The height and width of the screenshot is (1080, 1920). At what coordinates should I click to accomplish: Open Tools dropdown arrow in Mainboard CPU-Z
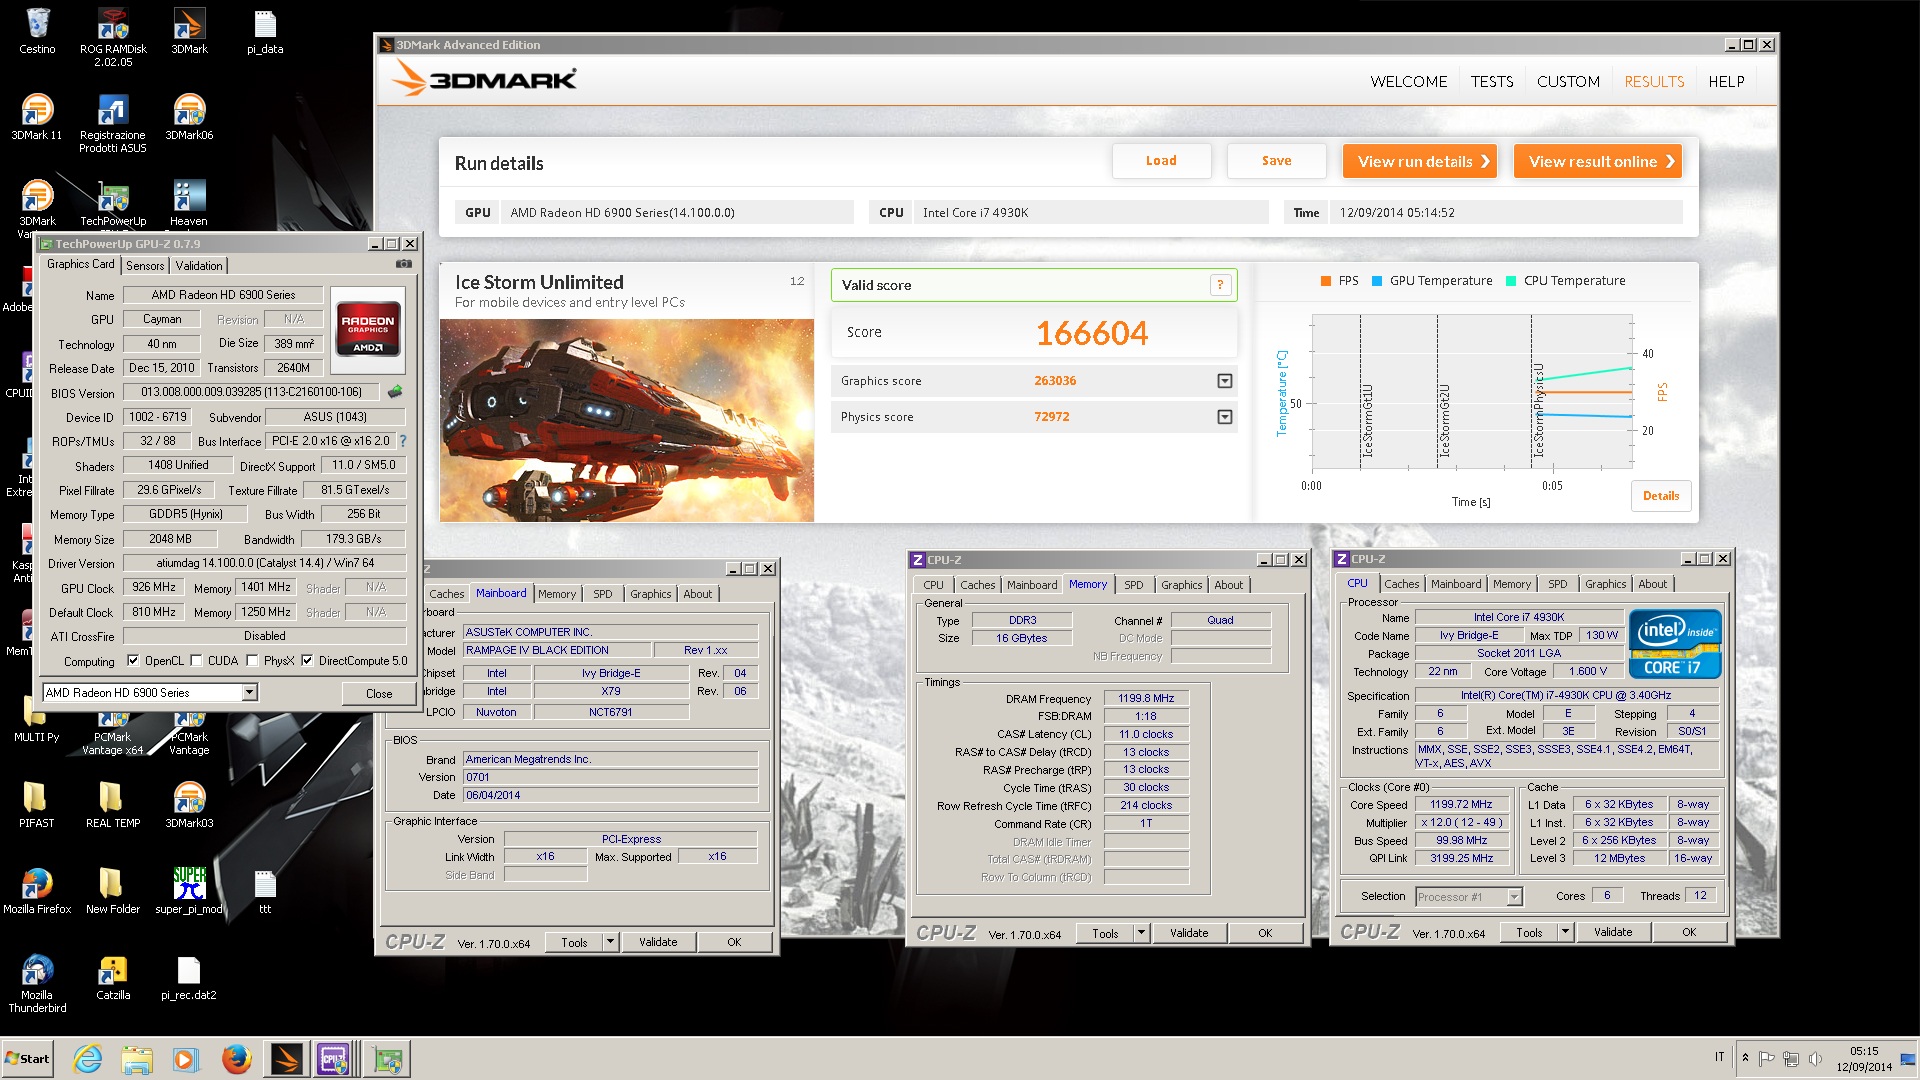click(610, 942)
